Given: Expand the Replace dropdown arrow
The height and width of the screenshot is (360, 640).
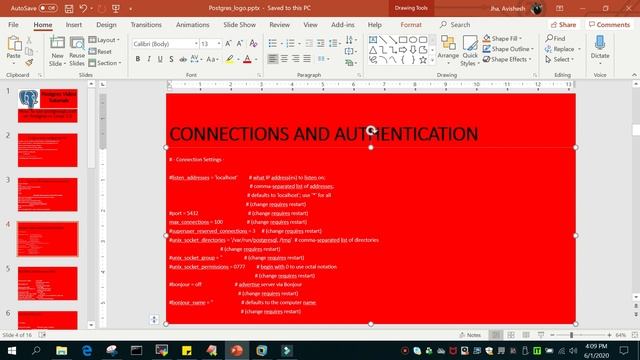Looking at the screenshot, I should point(579,49).
